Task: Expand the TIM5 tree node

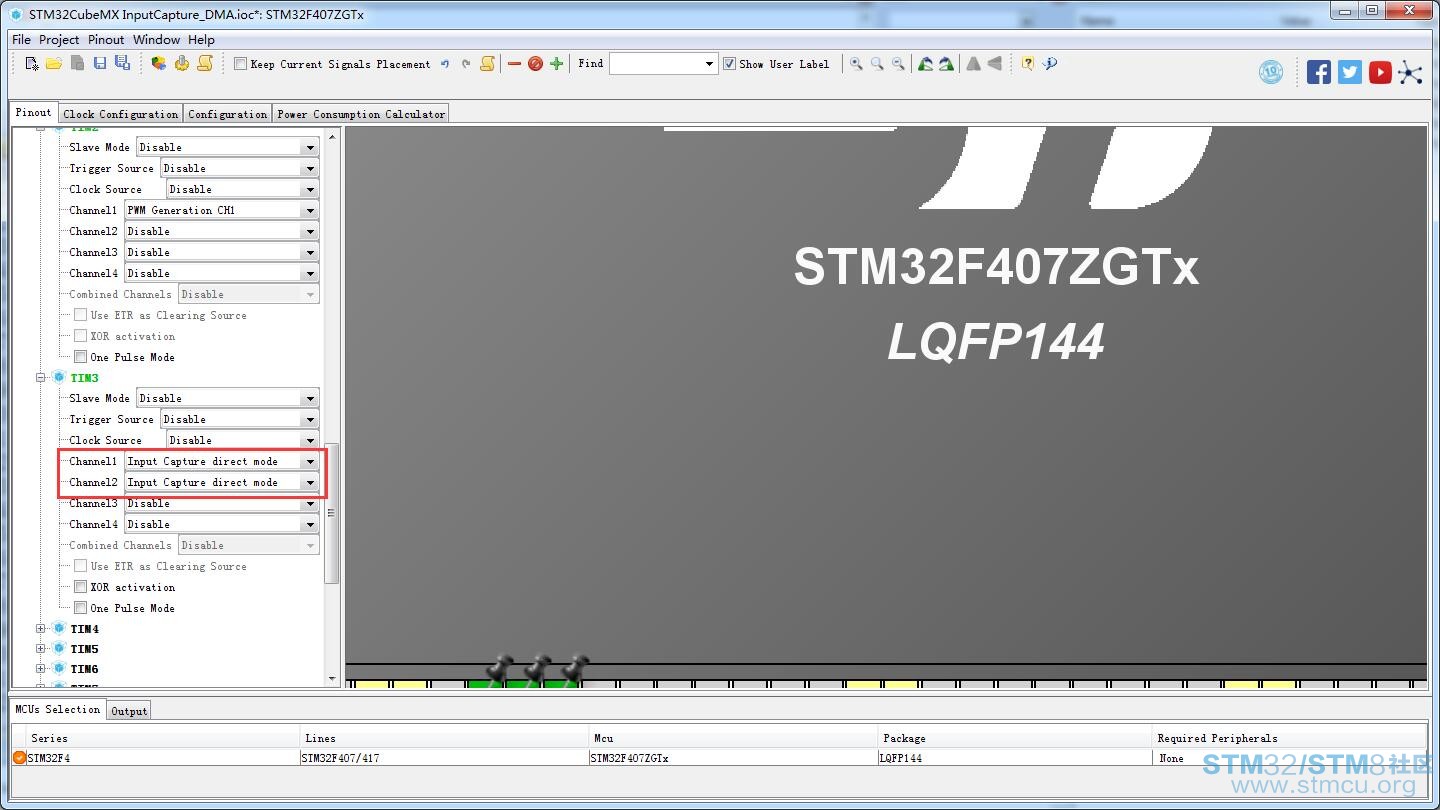Action: (41, 649)
